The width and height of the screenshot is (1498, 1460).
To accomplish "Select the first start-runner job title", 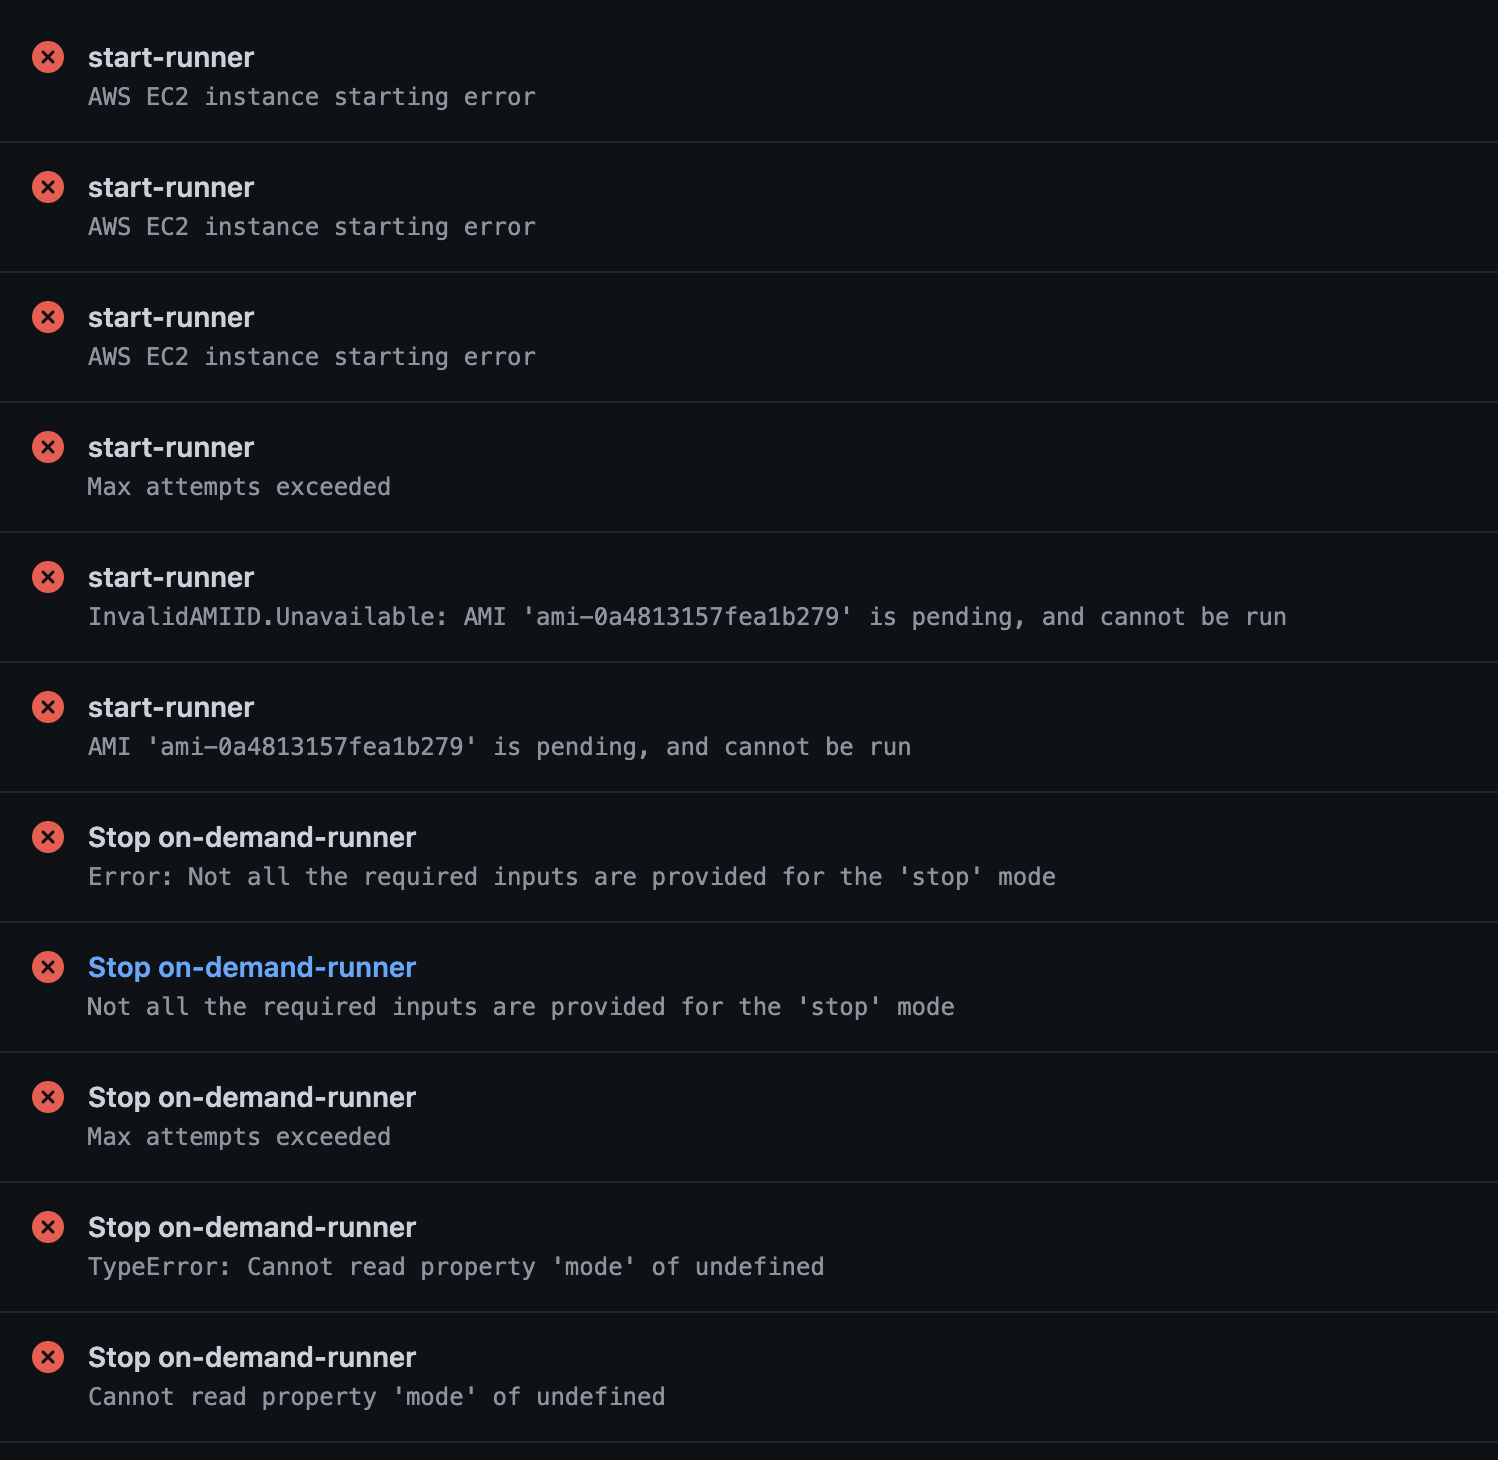I will coord(171,57).
